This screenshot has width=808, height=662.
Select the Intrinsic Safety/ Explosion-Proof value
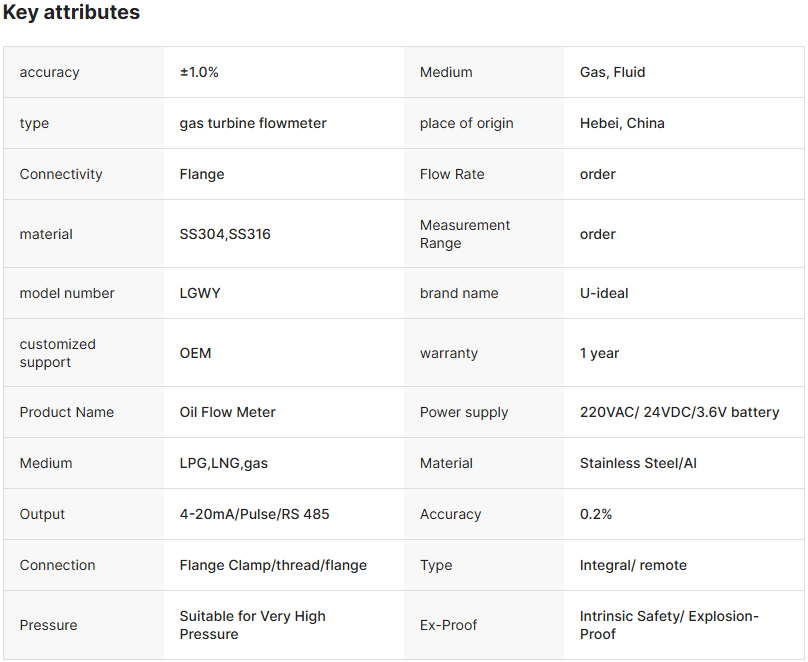click(x=669, y=625)
